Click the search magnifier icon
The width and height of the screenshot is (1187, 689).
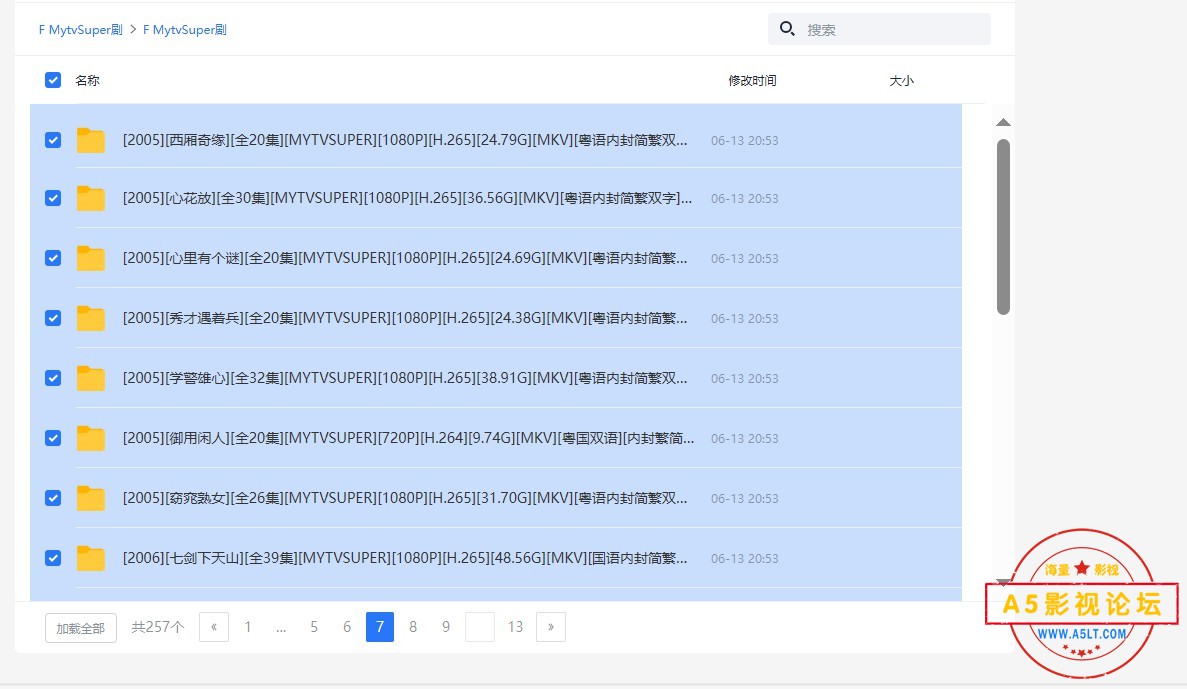(787, 29)
